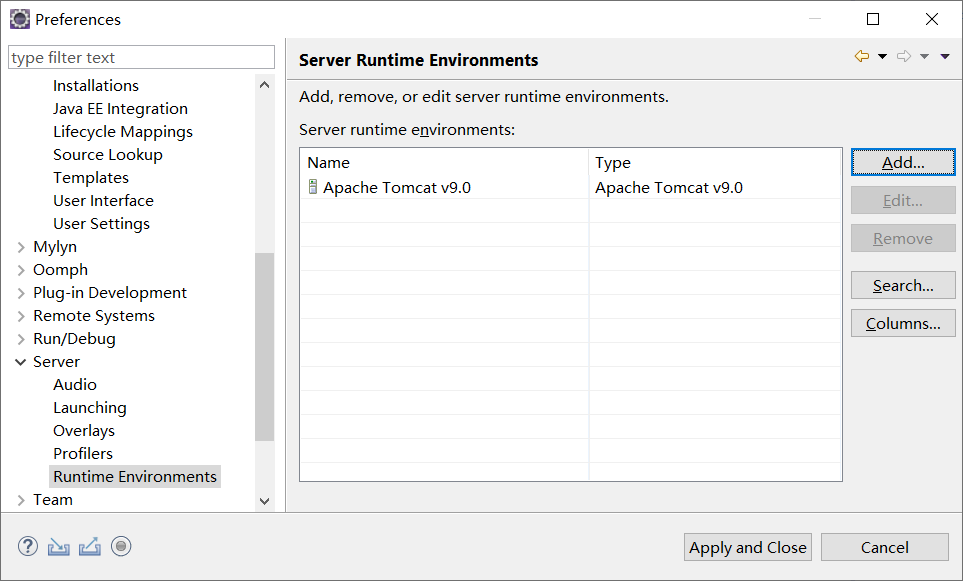Click the Preferences window title icon
The width and height of the screenshot is (963, 581).
point(19,19)
